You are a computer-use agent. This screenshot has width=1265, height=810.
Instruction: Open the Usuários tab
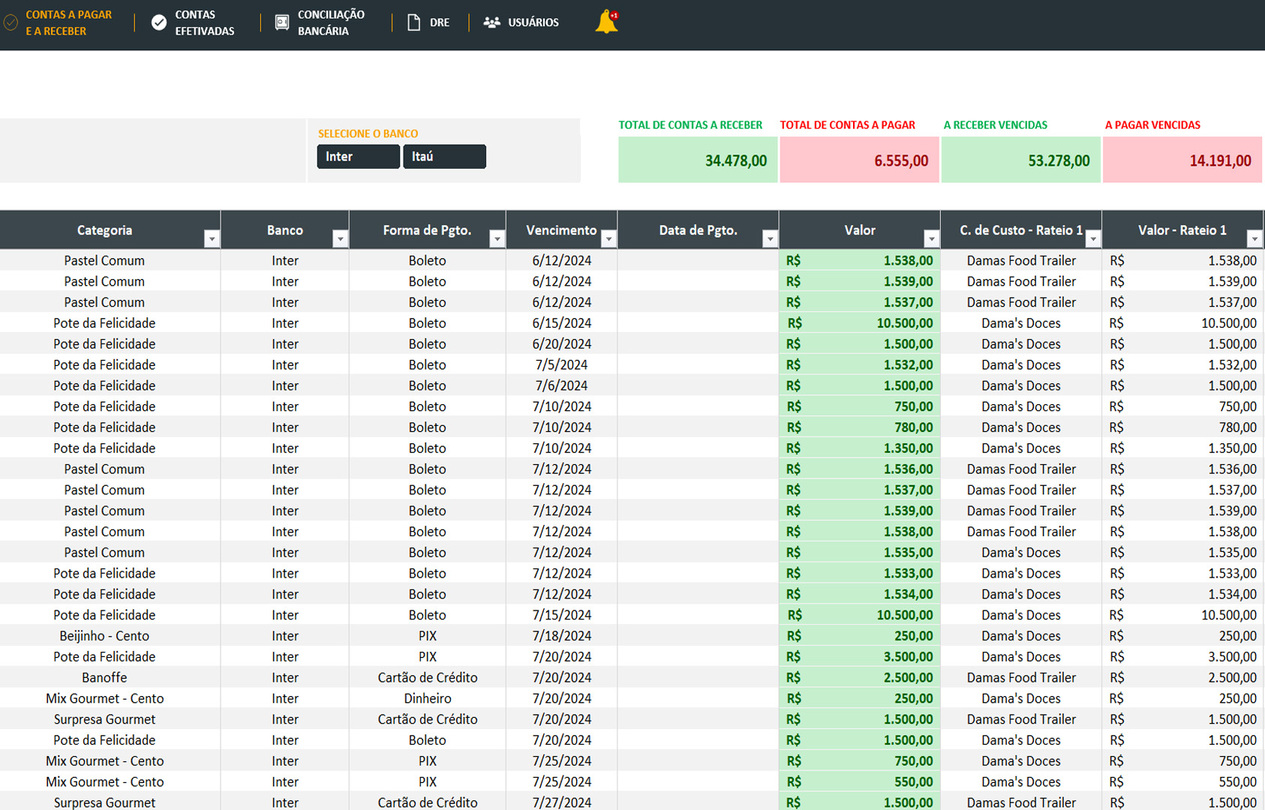click(x=533, y=22)
